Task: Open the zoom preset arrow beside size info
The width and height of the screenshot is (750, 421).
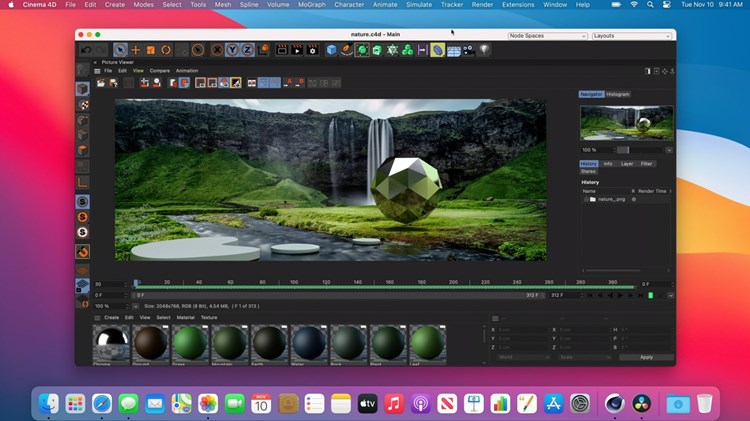Action: (x=135, y=306)
